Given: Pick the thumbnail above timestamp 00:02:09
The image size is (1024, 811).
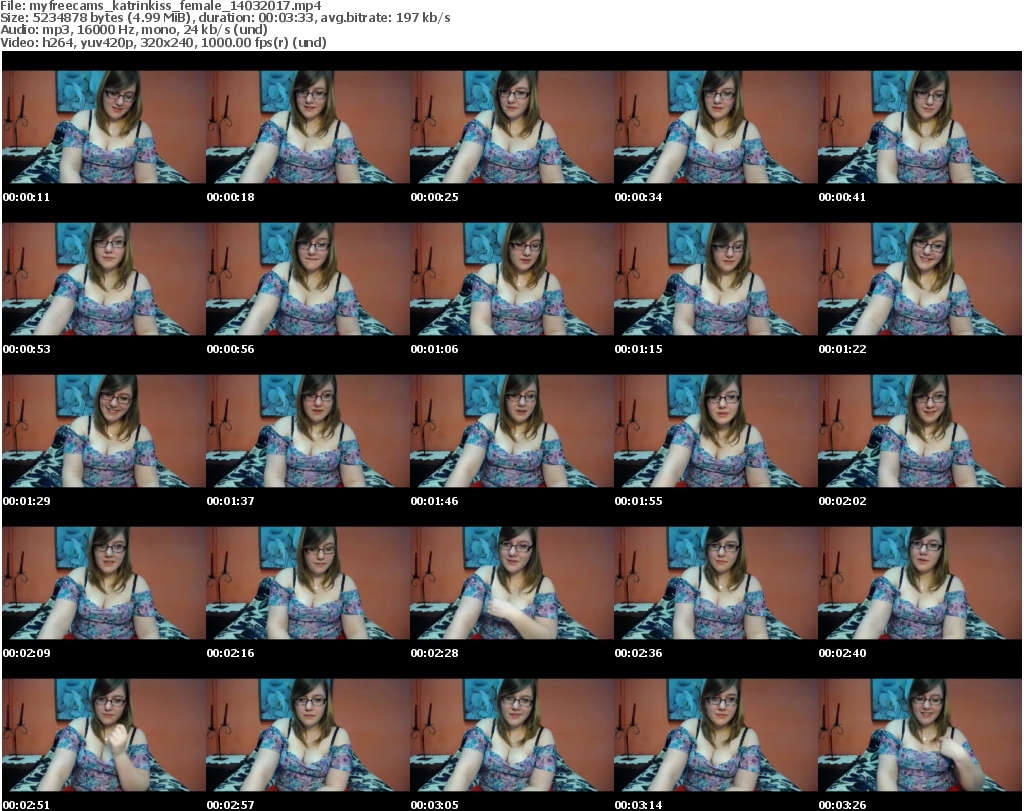Looking at the screenshot, I should coord(104,583).
